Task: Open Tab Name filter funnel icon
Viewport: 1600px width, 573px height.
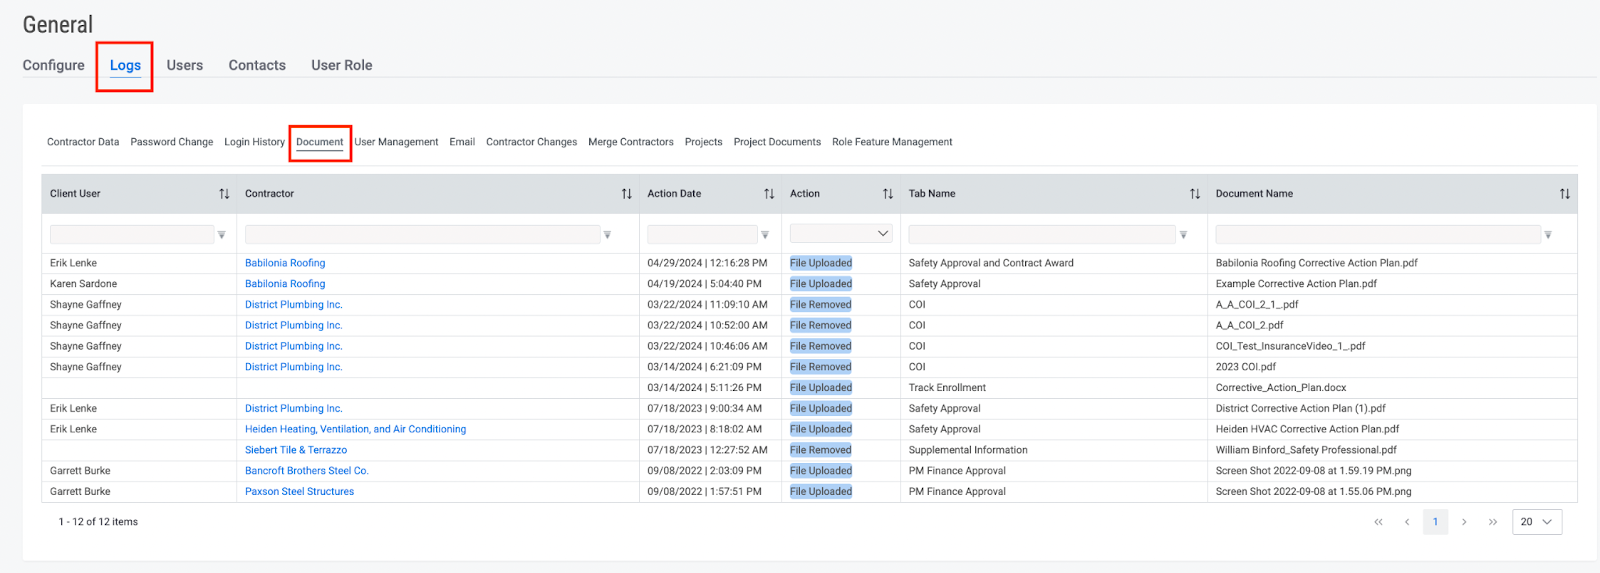Action: (1183, 235)
